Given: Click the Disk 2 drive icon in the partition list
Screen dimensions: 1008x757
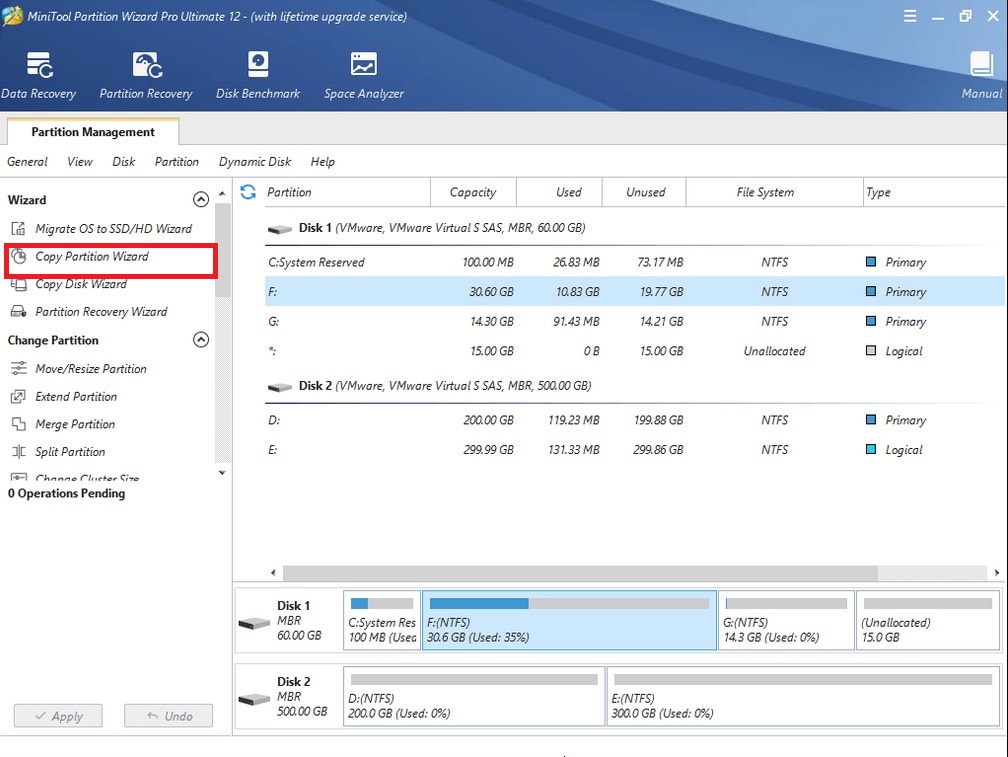Looking at the screenshot, I should point(280,387).
